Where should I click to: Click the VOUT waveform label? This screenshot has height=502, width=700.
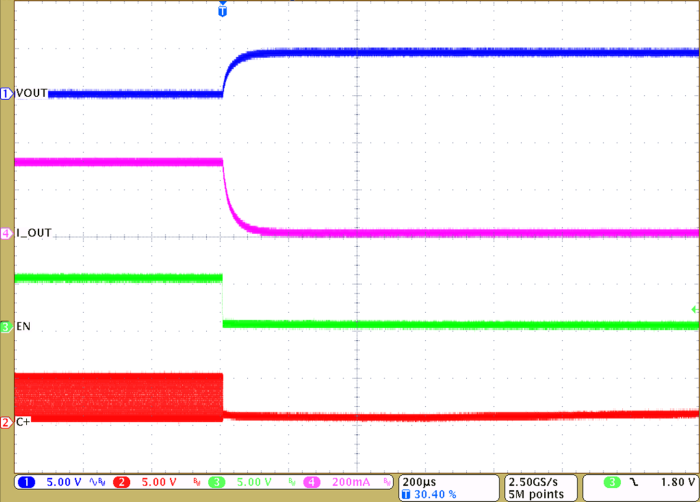pyautogui.click(x=33, y=93)
